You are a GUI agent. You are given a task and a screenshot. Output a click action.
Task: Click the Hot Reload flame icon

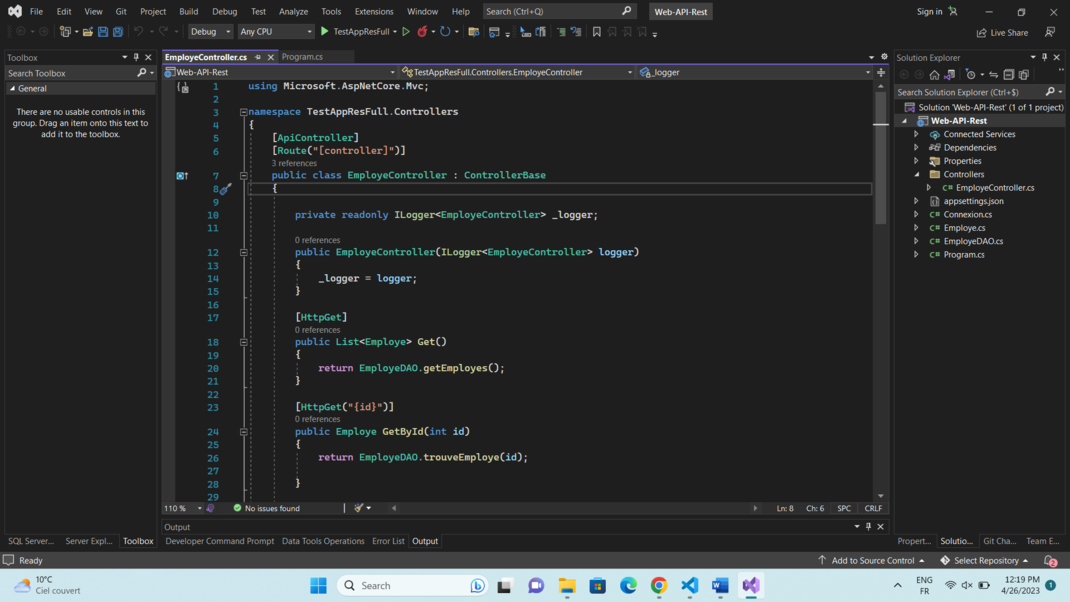coord(422,32)
